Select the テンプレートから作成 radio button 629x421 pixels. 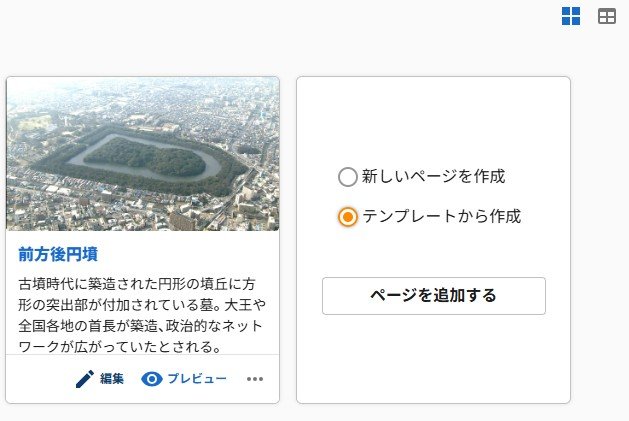pyautogui.click(x=347, y=216)
